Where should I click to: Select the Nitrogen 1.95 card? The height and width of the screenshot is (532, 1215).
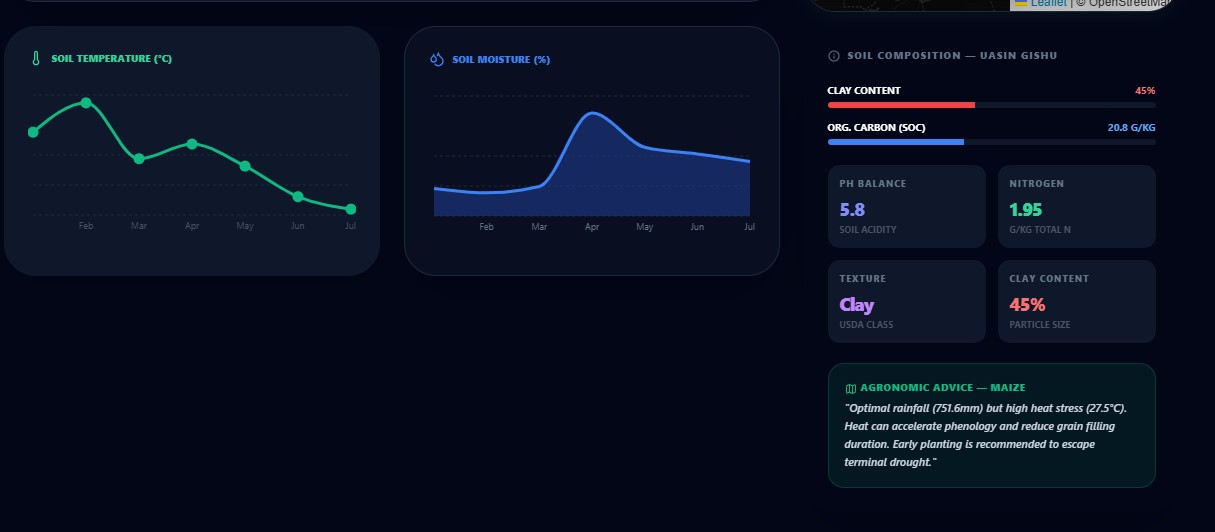point(1077,206)
